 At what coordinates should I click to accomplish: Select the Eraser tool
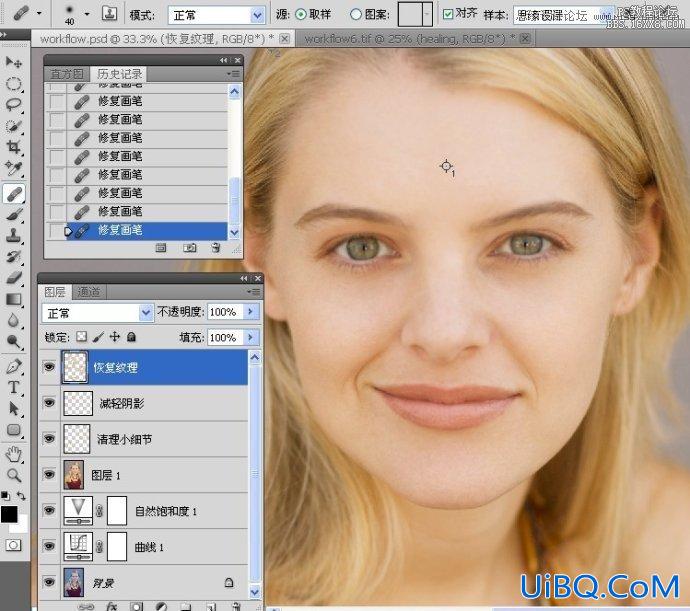(14, 278)
